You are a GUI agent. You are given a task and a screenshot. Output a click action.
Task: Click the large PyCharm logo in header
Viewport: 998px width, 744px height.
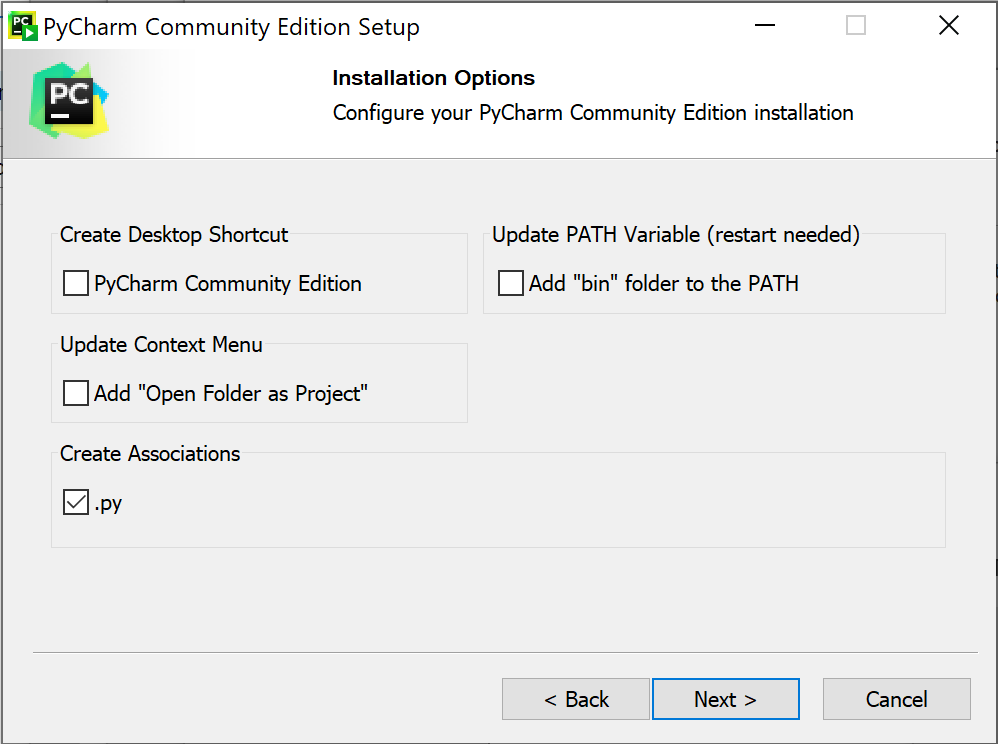pos(69,102)
